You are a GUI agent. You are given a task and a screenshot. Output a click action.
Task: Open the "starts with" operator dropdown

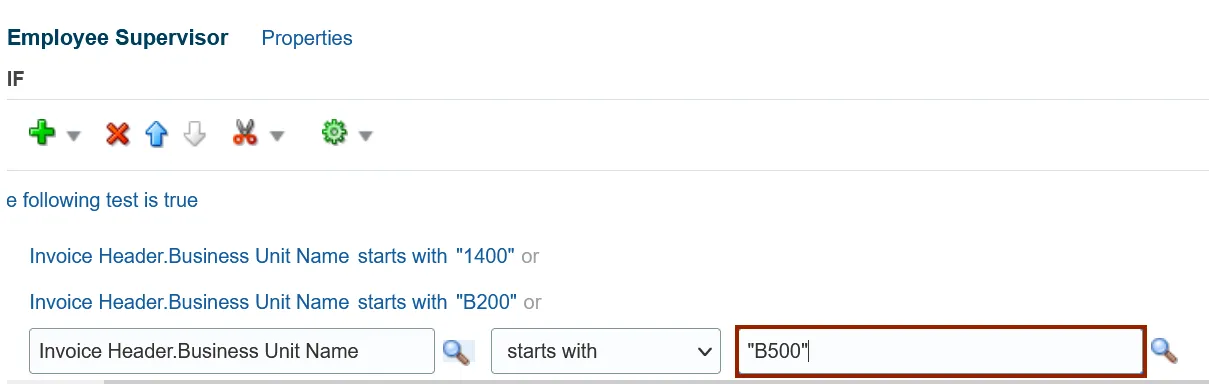pyautogui.click(x=606, y=351)
